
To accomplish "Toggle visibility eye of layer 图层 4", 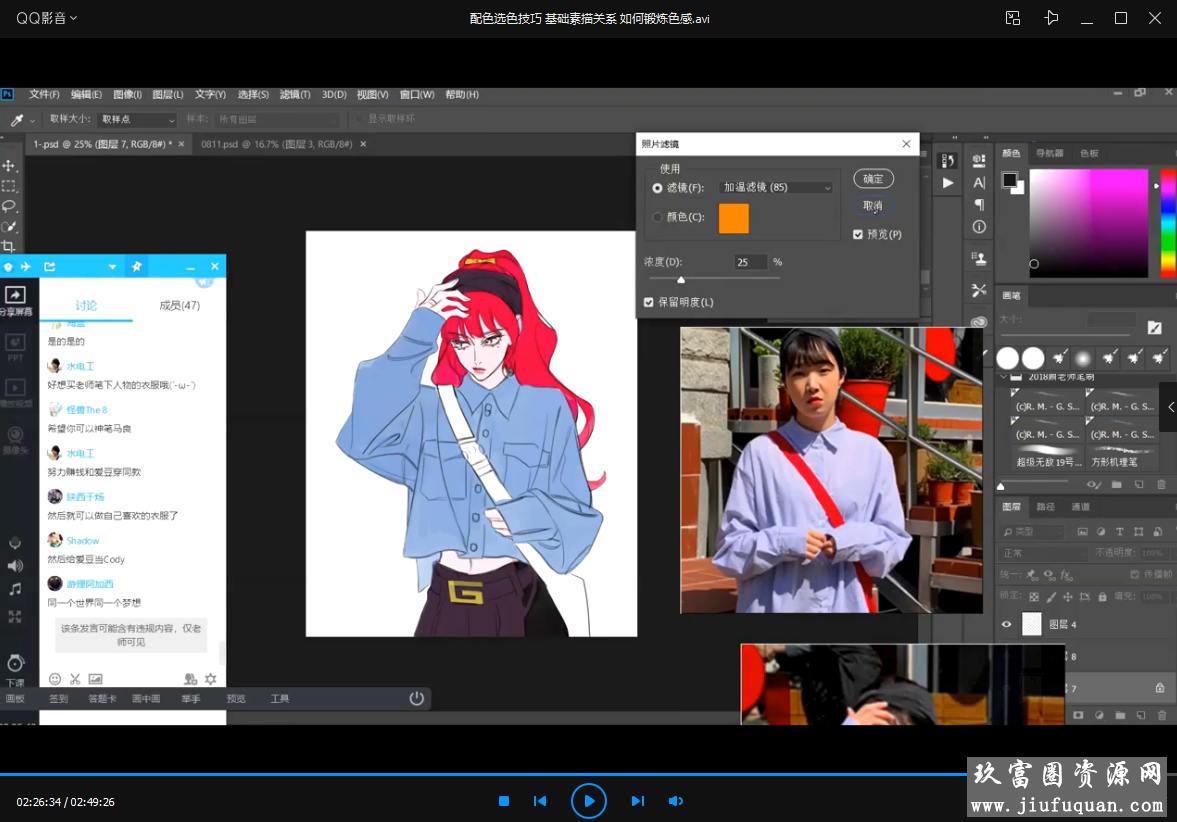I will [x=1007, y=624].
